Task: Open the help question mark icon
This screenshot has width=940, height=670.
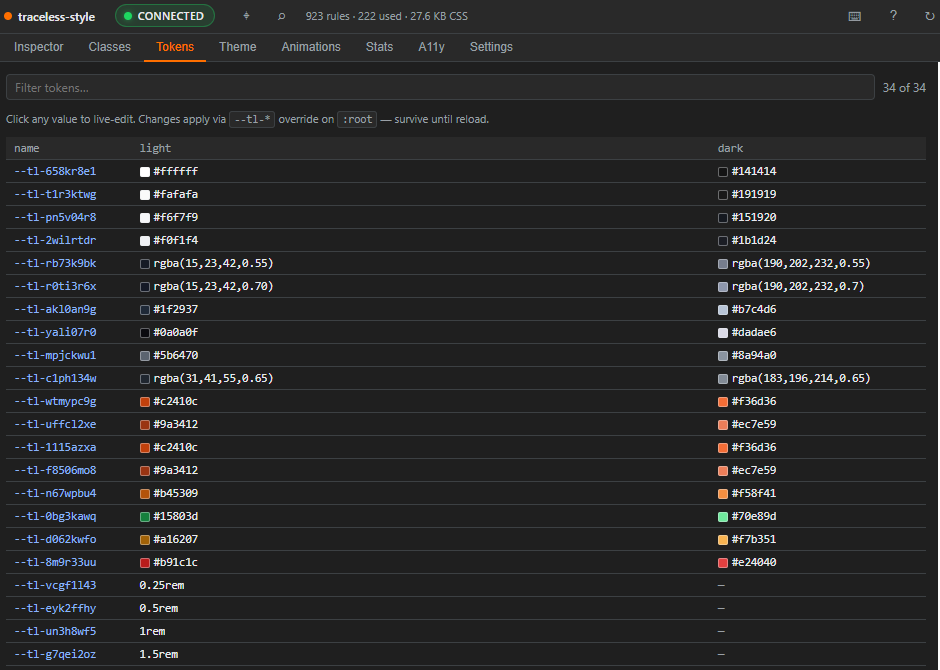Action: pyautogui.click(x=893, y=16)
